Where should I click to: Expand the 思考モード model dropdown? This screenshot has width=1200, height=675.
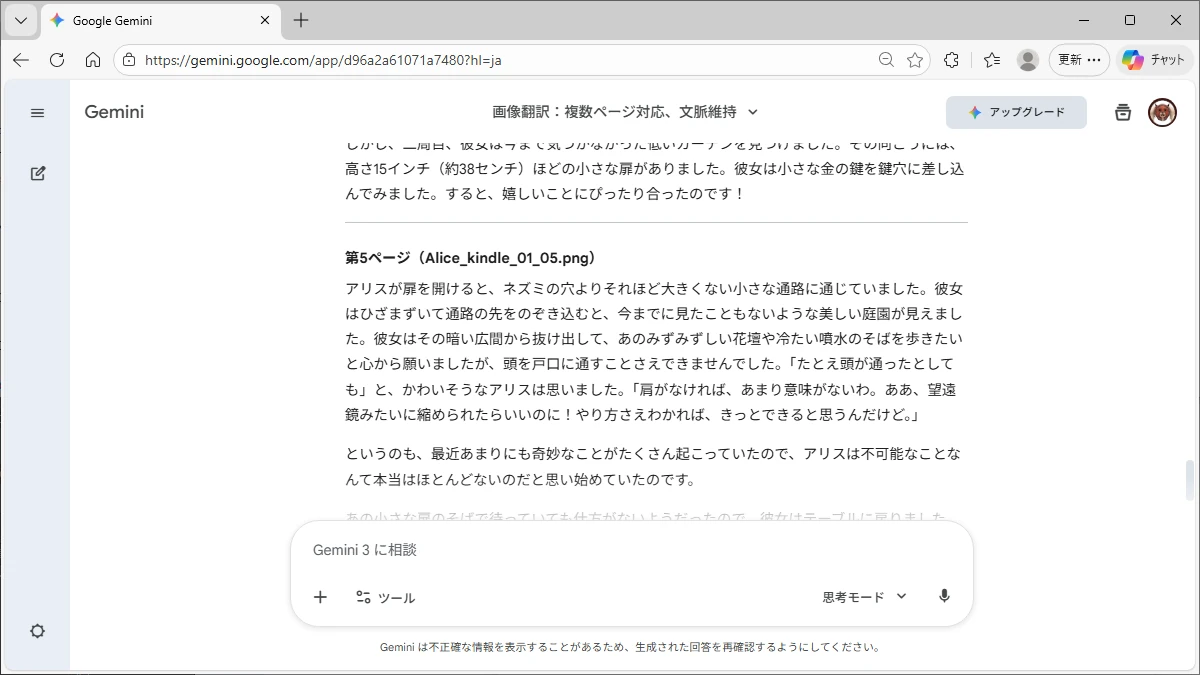tap(864, 597)
